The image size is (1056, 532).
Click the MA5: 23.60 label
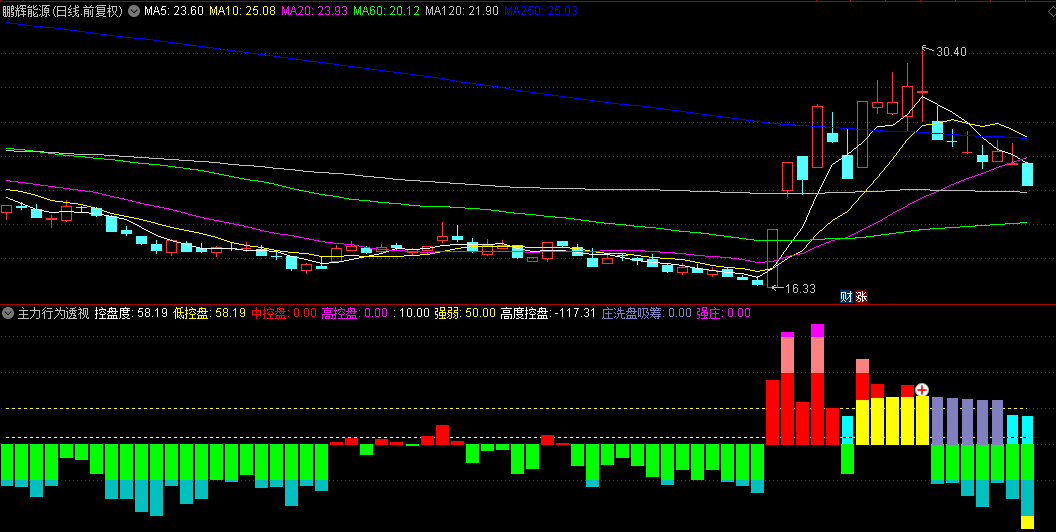174,11
